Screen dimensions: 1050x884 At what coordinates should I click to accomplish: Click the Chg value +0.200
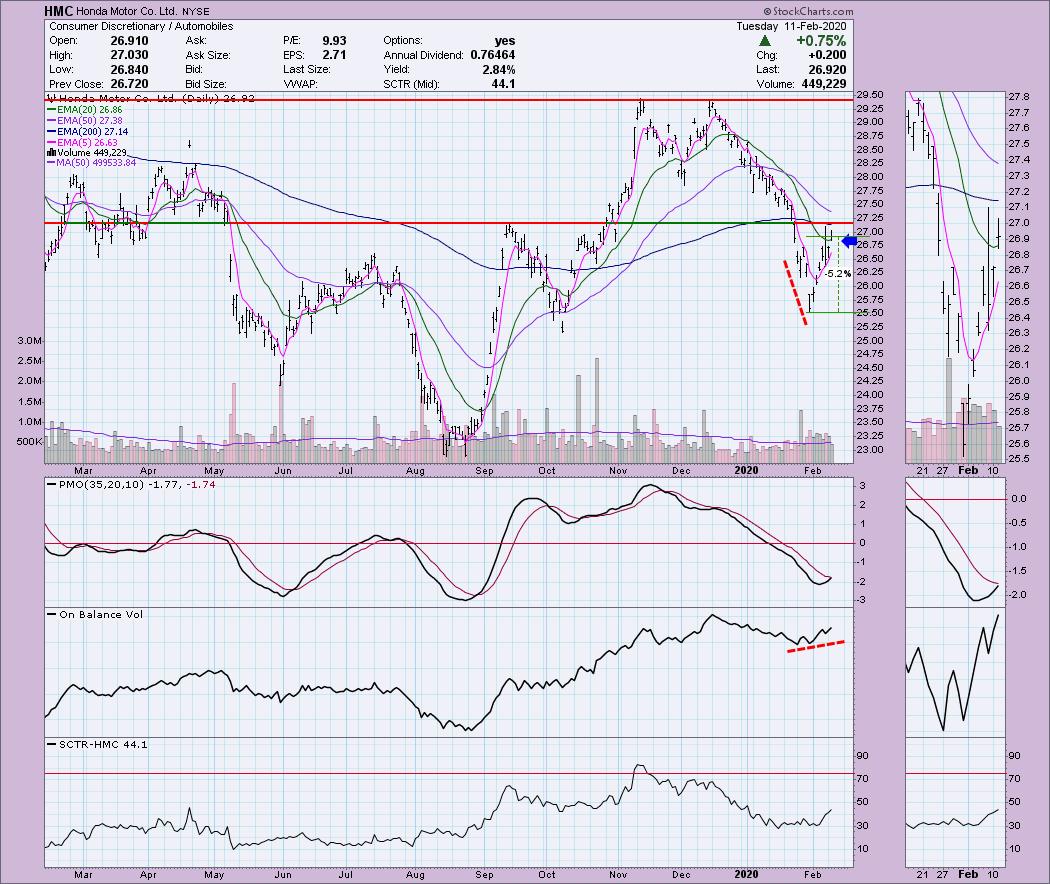[x=829, y=55]
